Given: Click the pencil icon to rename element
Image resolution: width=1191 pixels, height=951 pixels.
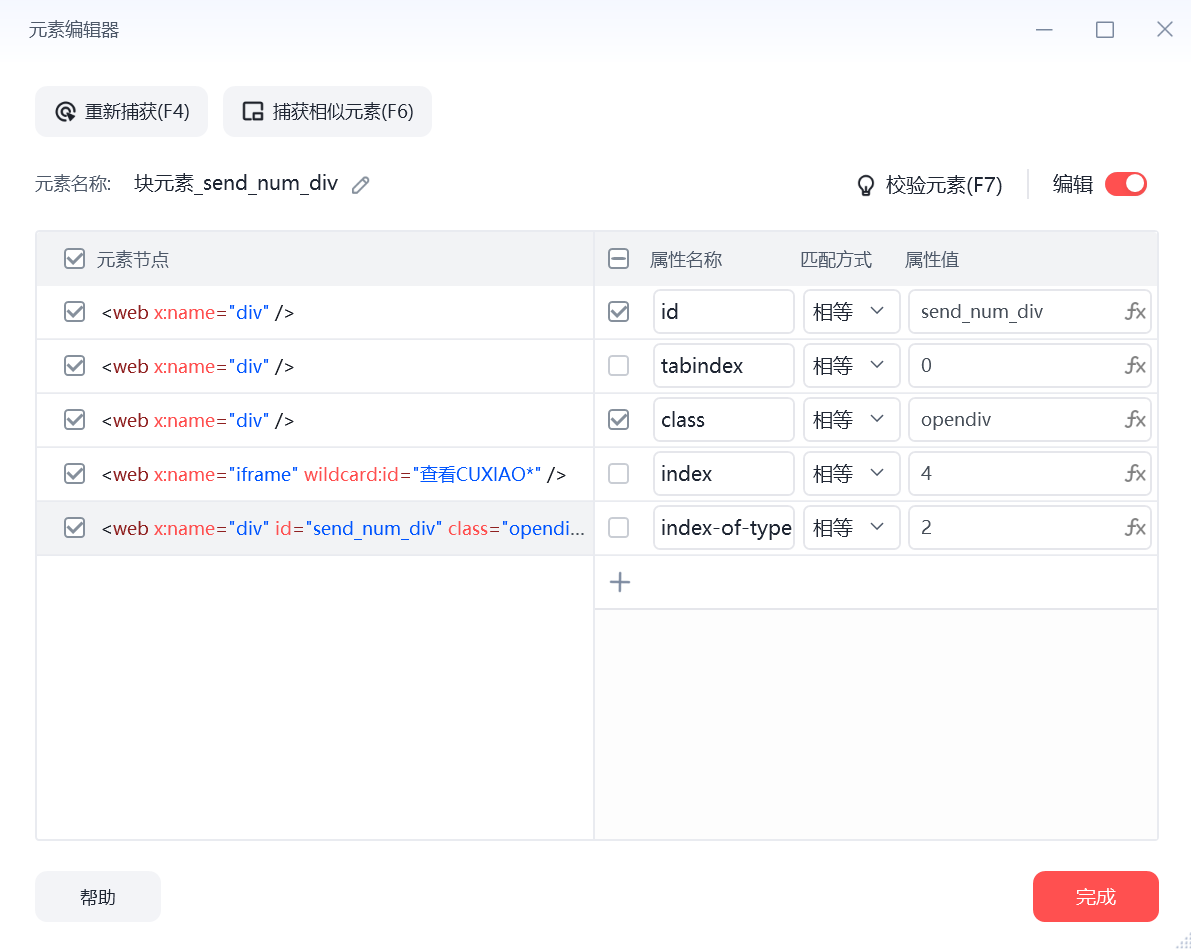Looking at the screenshot, I should pos(361,185).
